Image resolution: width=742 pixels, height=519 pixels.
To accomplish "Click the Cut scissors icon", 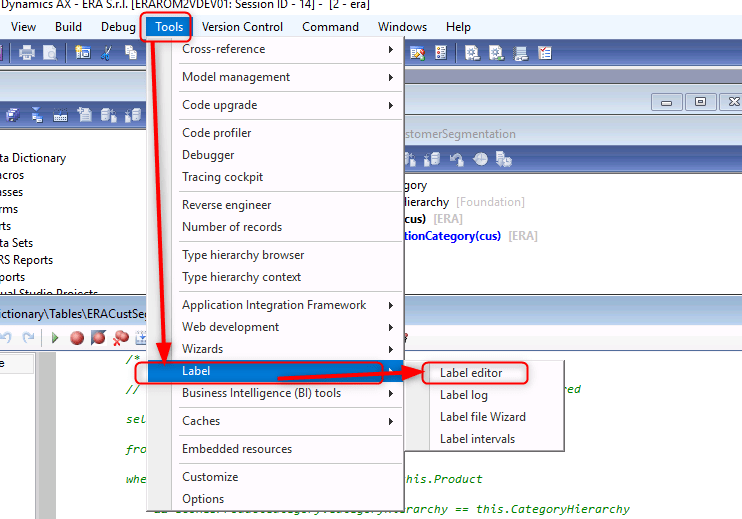I will [x=106, y=53].
